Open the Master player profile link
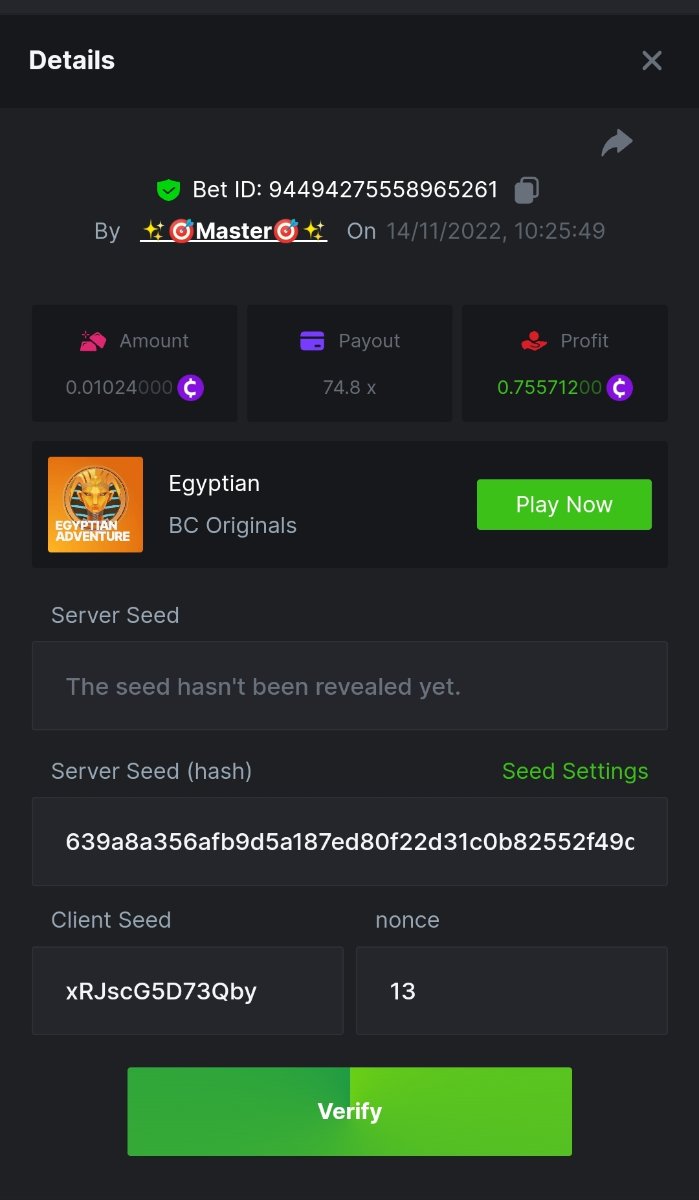The width and height of the screenshot is (699, 1200). point(234,231)
